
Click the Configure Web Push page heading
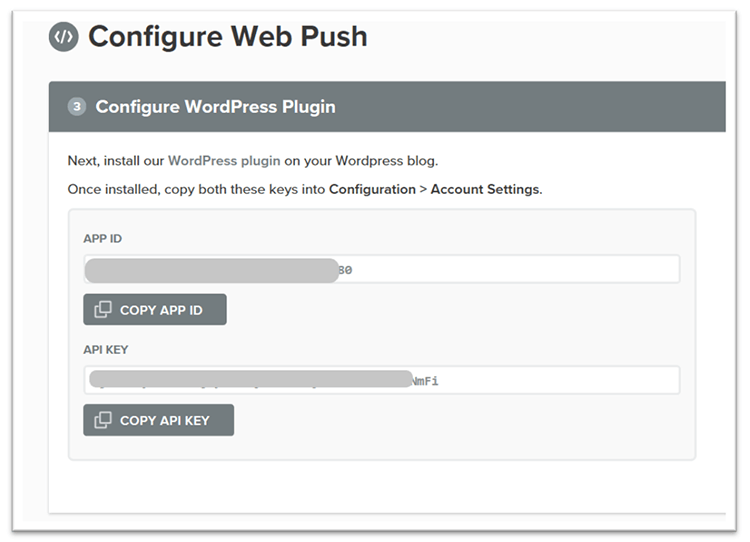[228, 37]
